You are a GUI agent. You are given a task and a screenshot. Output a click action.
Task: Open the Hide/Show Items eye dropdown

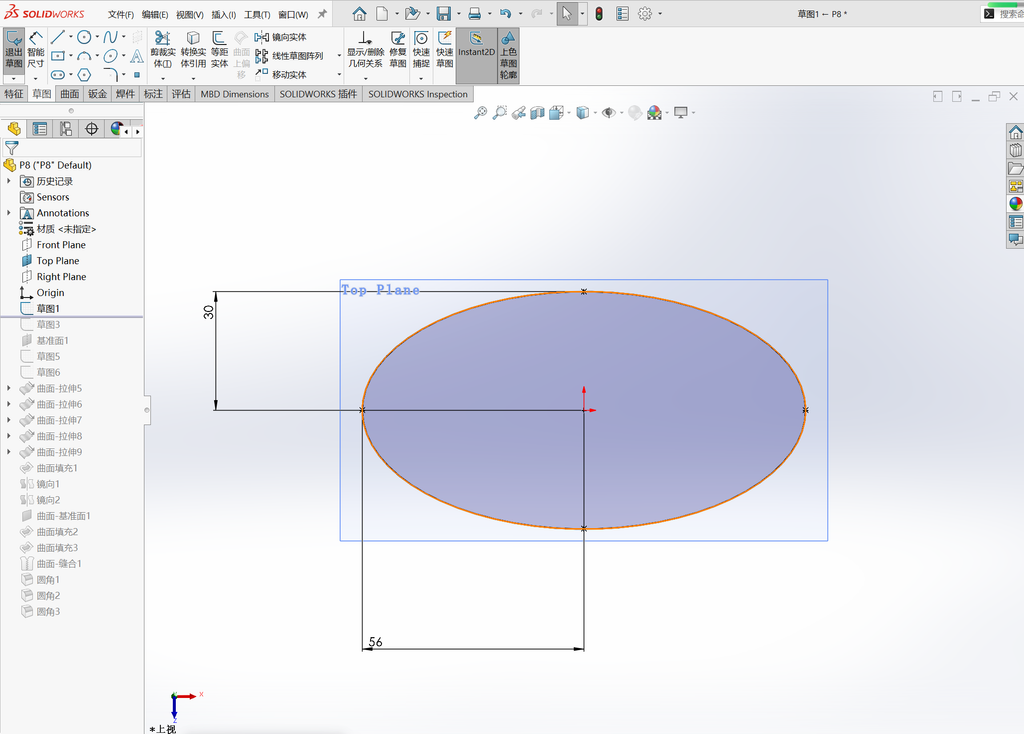(620, 113)
